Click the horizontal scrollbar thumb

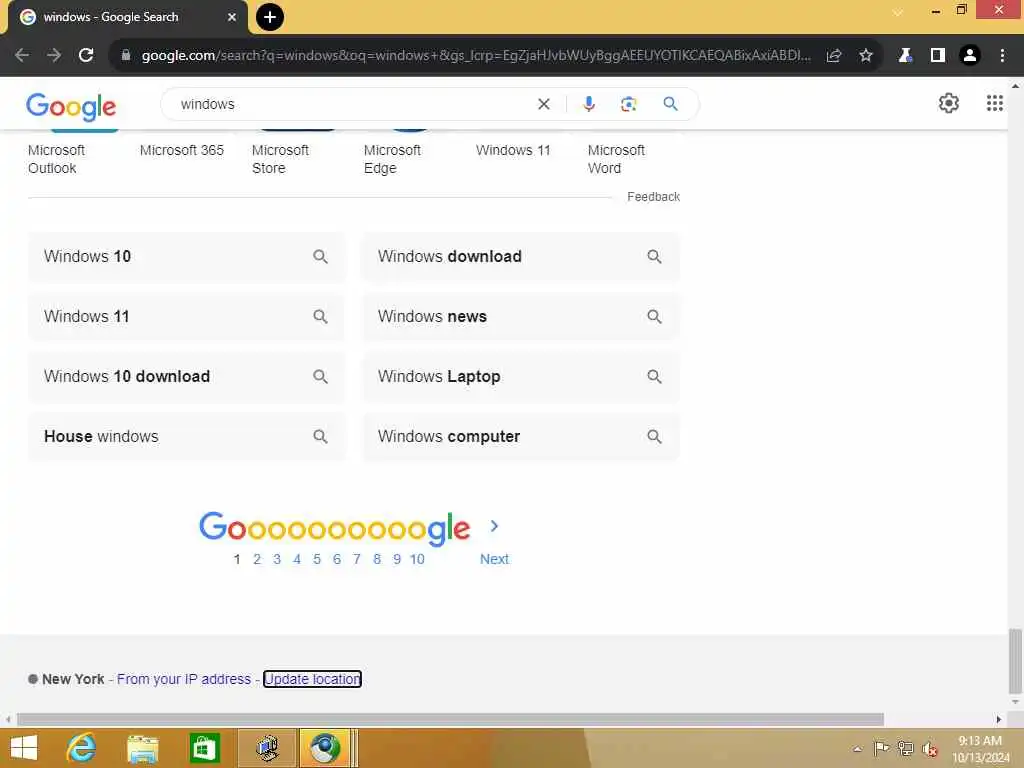coord(450,719)
